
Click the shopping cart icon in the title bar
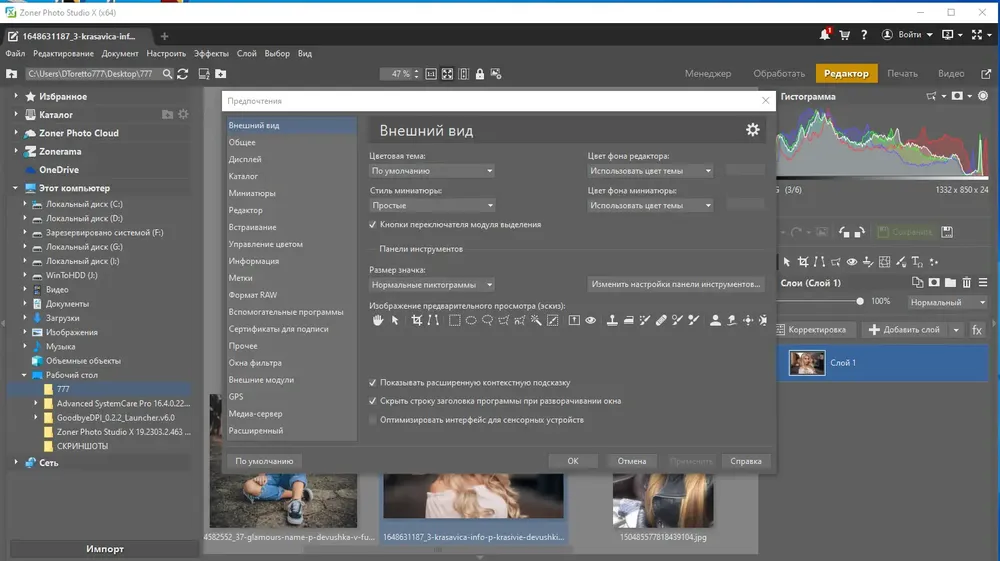pos(844,35)
